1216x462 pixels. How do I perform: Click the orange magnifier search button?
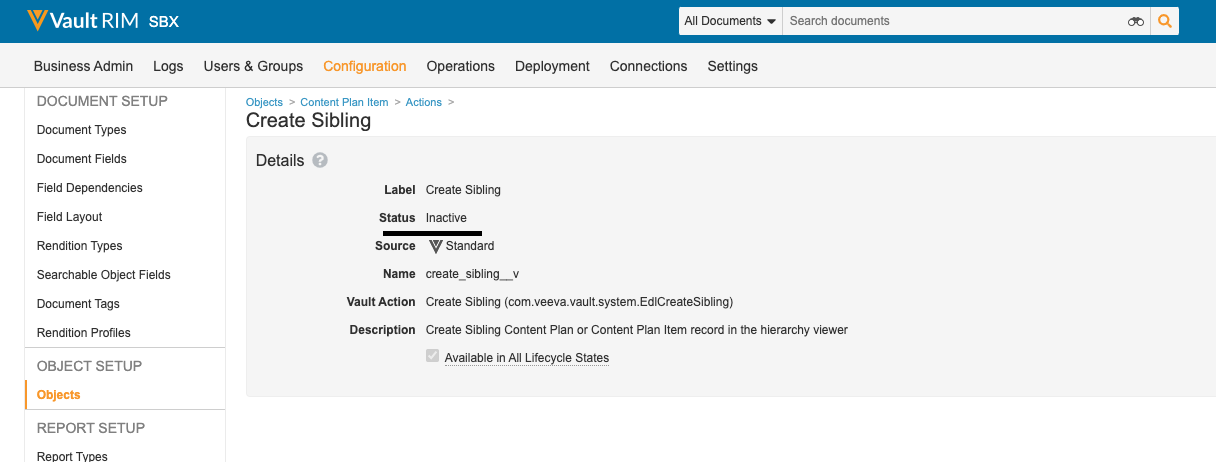1164,21
